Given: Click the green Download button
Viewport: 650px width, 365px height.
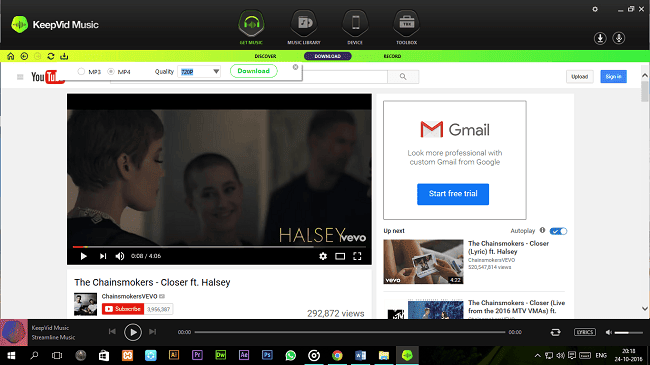Looking at the screenshot, I should coord(254,71).
